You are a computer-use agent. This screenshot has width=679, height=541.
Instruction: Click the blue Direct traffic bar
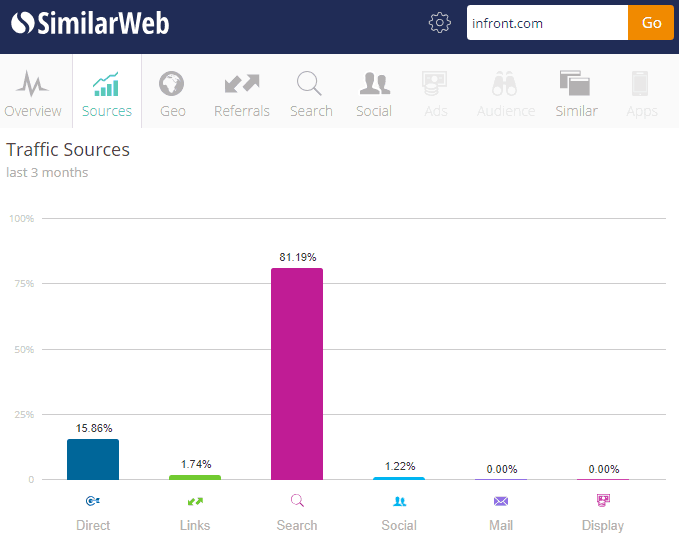pyautogui.click(x=93, y=459)
